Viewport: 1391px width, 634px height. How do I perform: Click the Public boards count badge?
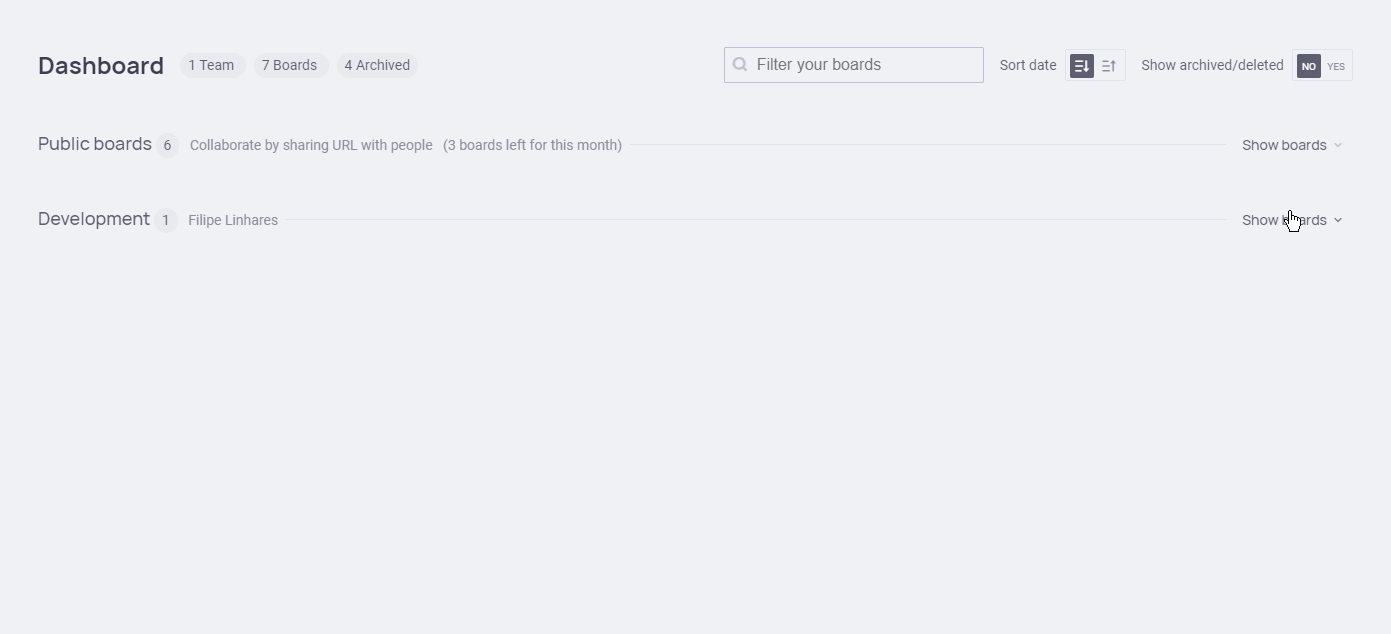pos(167,145)
